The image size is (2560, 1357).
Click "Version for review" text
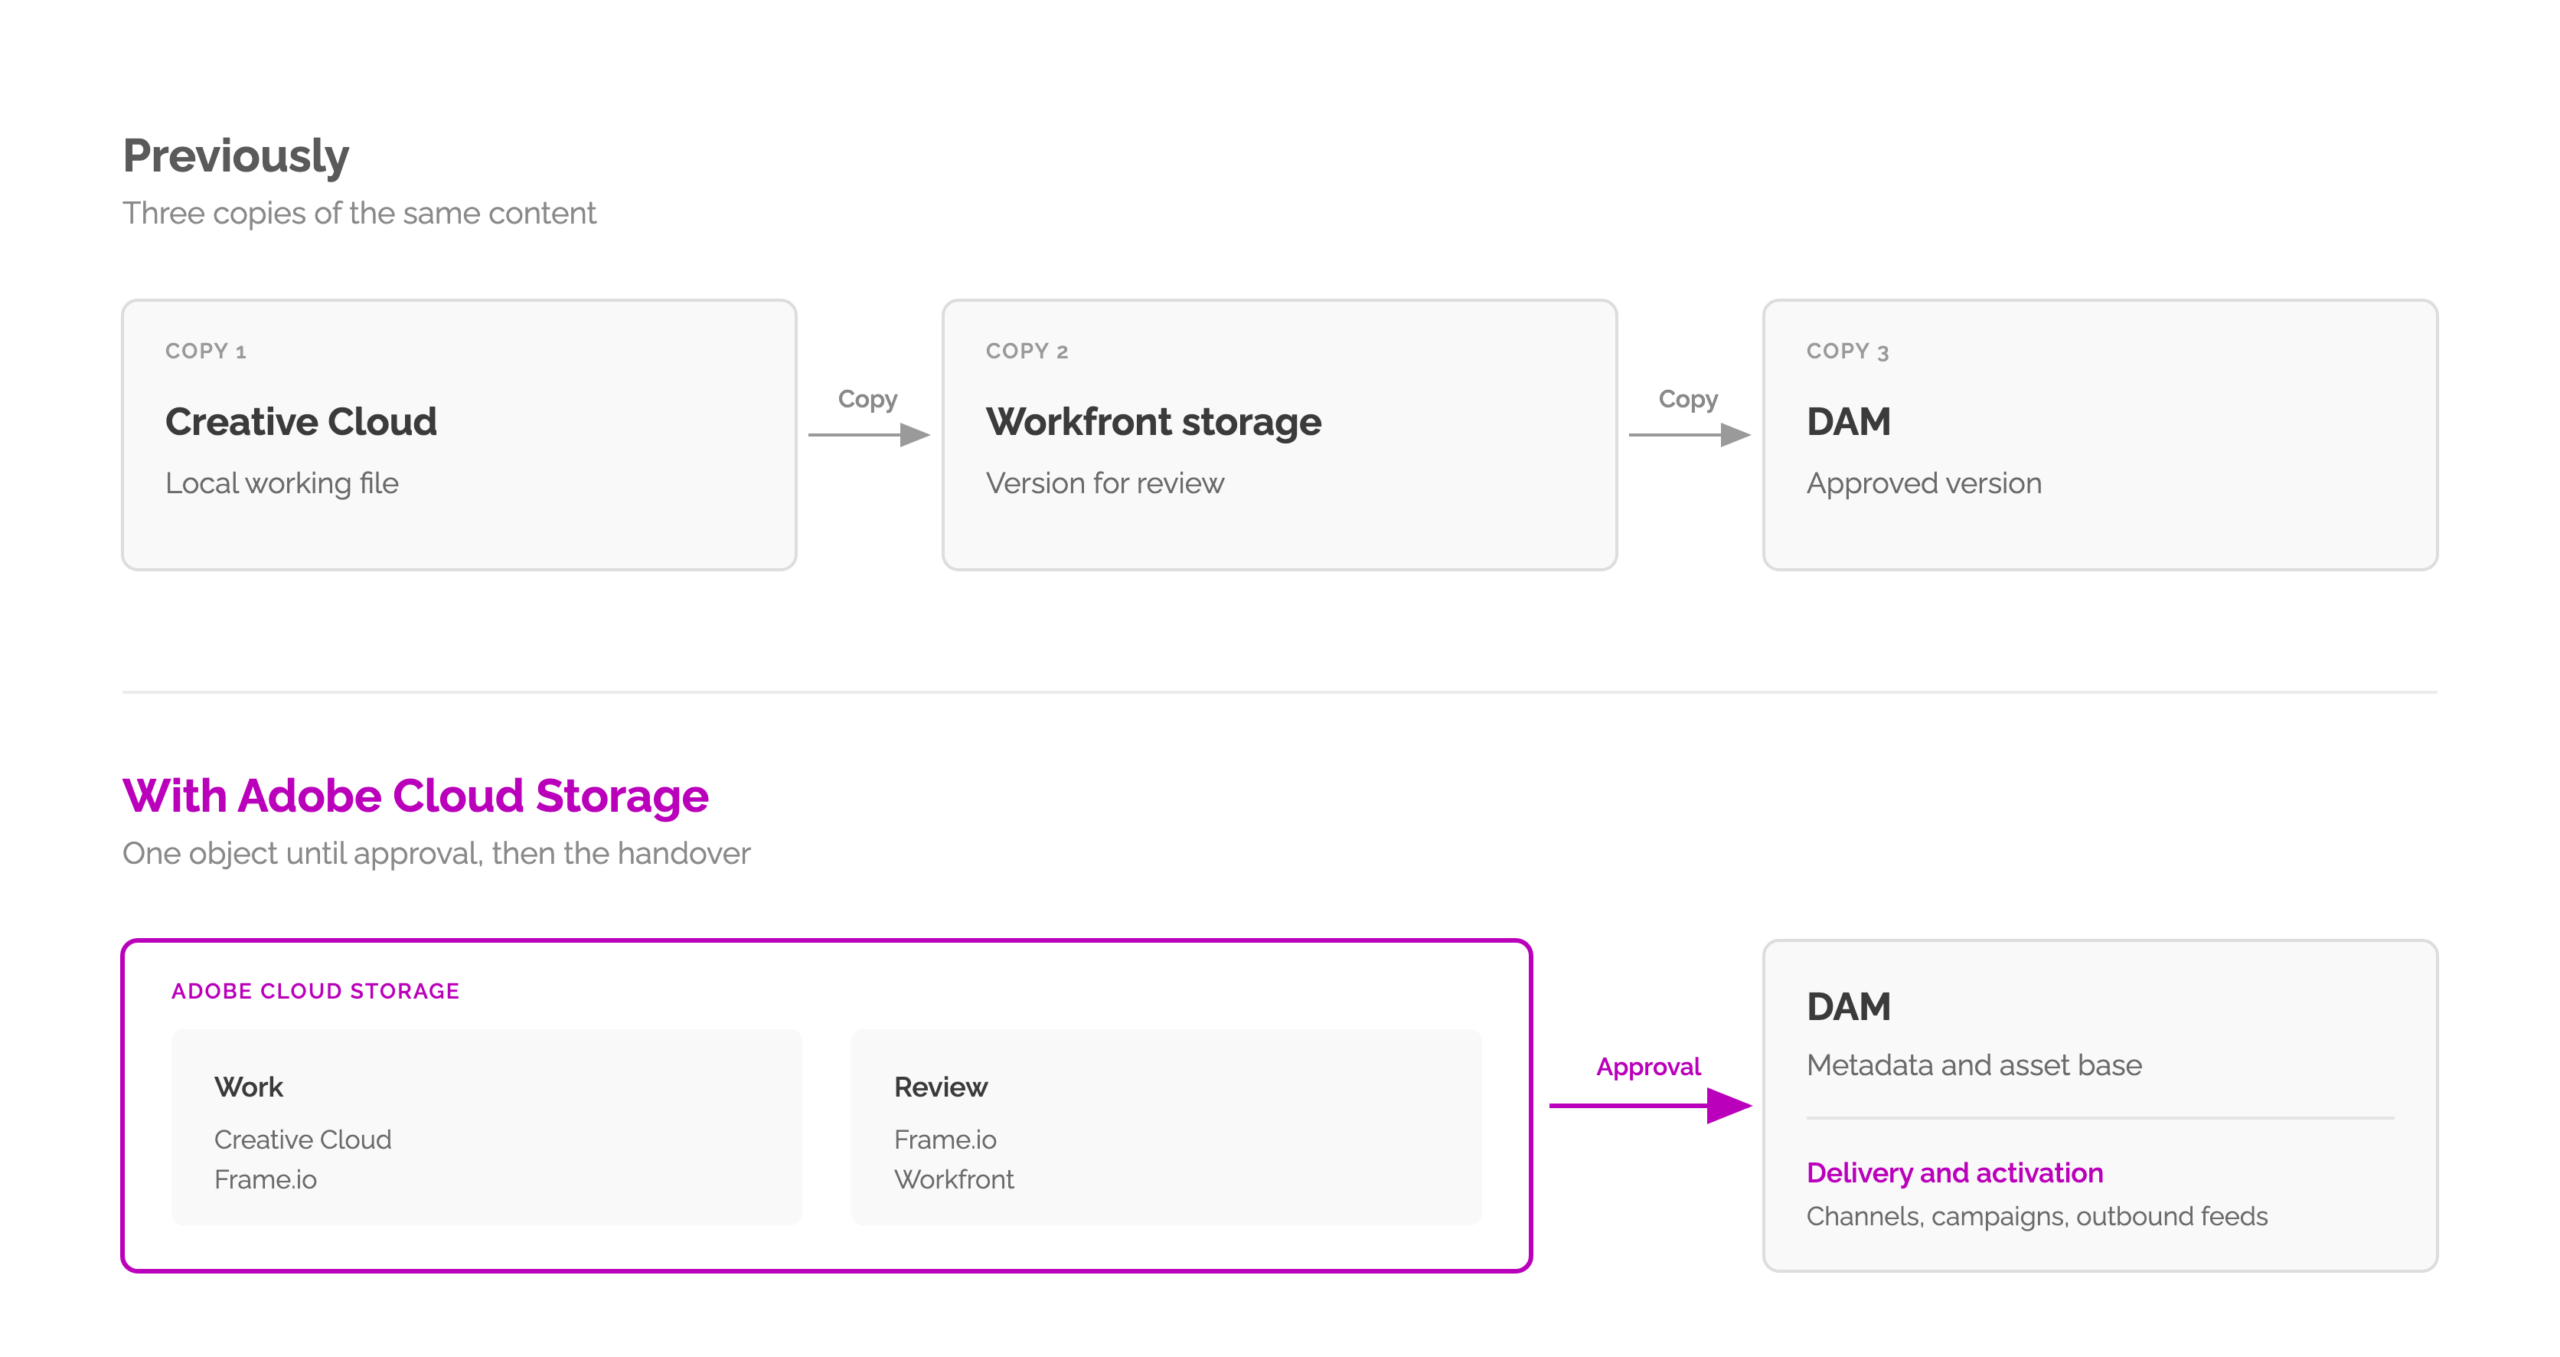[x=1104, y=483]
